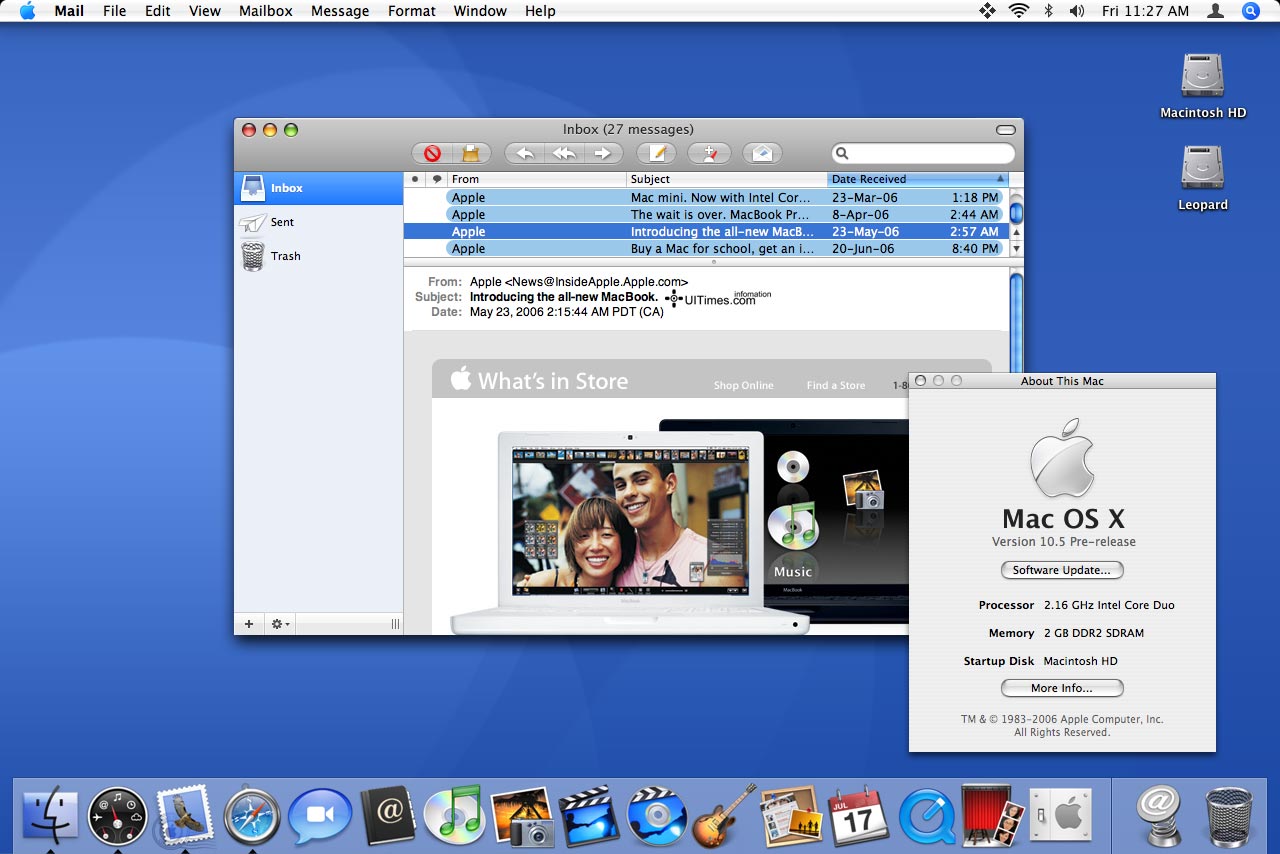The height and width of the screenshot is (854, 1280).
Task: Click the magnifier icon in Mail search
Action: 843,154
